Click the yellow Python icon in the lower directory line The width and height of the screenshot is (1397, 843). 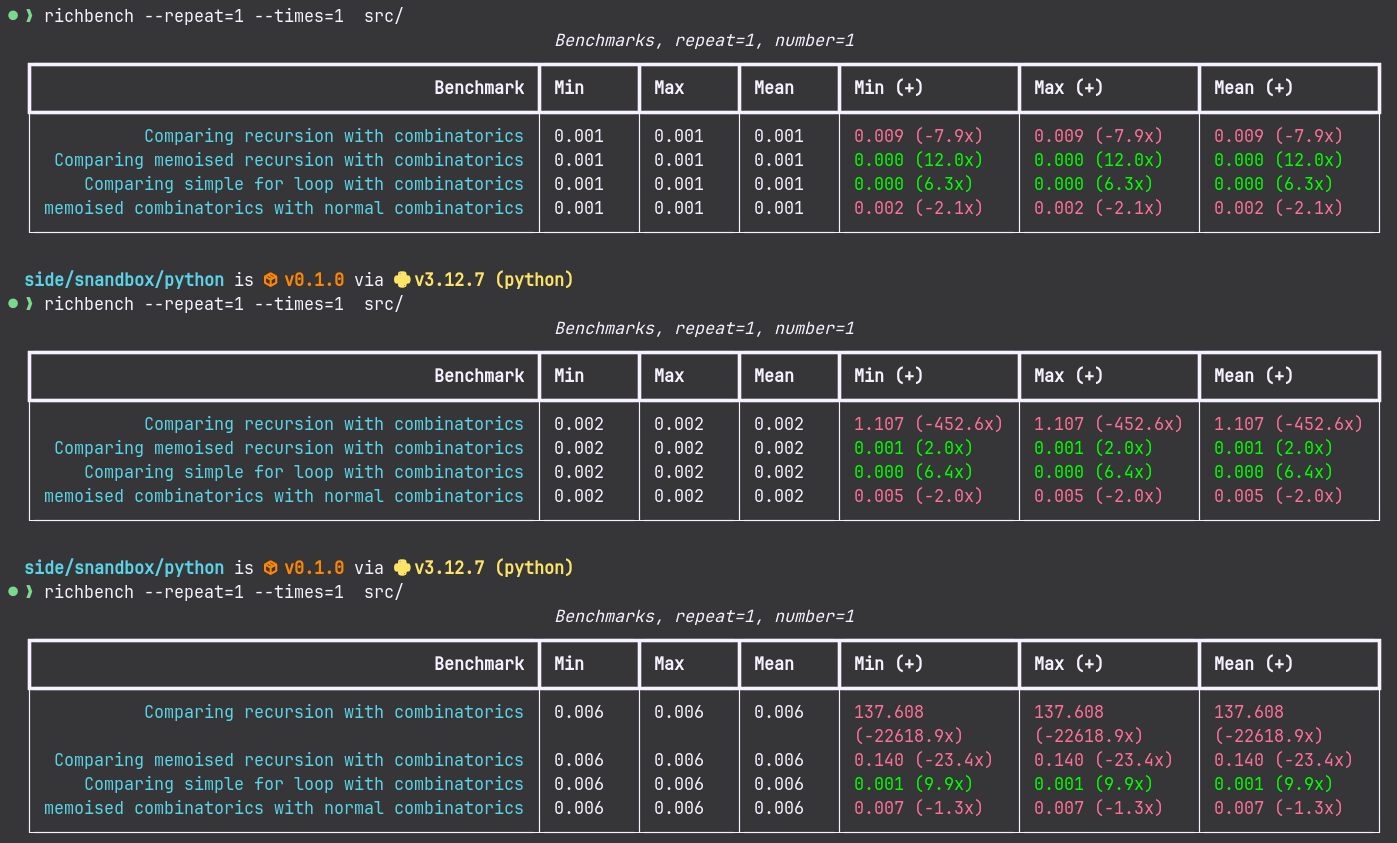[402, 568]
